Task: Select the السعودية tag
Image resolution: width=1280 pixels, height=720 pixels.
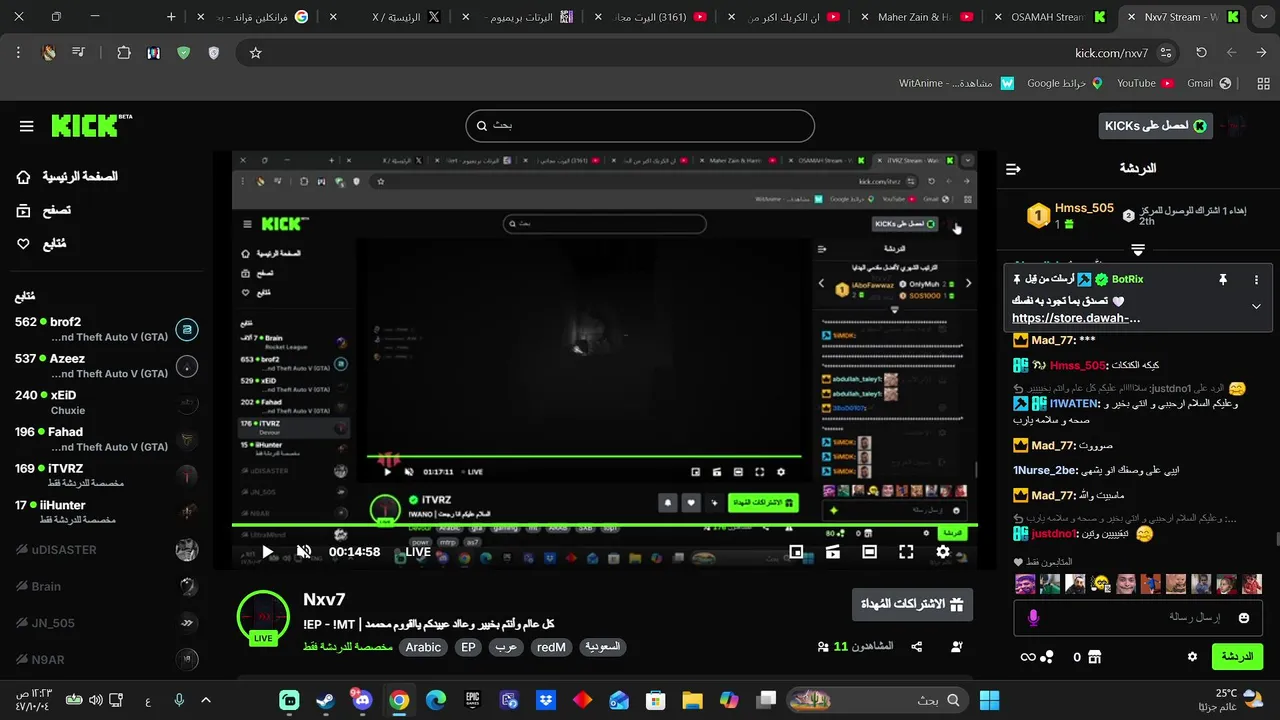Action: 602,647
